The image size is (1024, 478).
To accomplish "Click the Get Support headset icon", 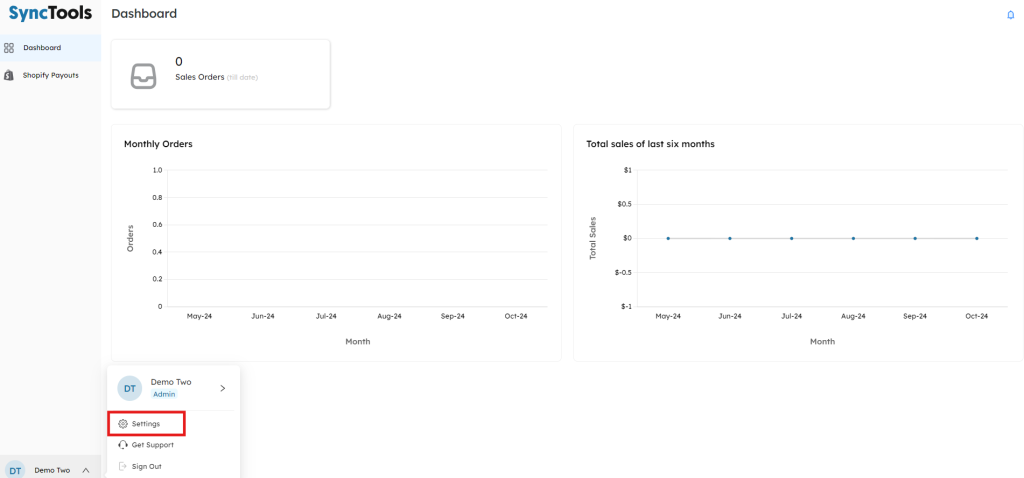I will pos(123,445).
